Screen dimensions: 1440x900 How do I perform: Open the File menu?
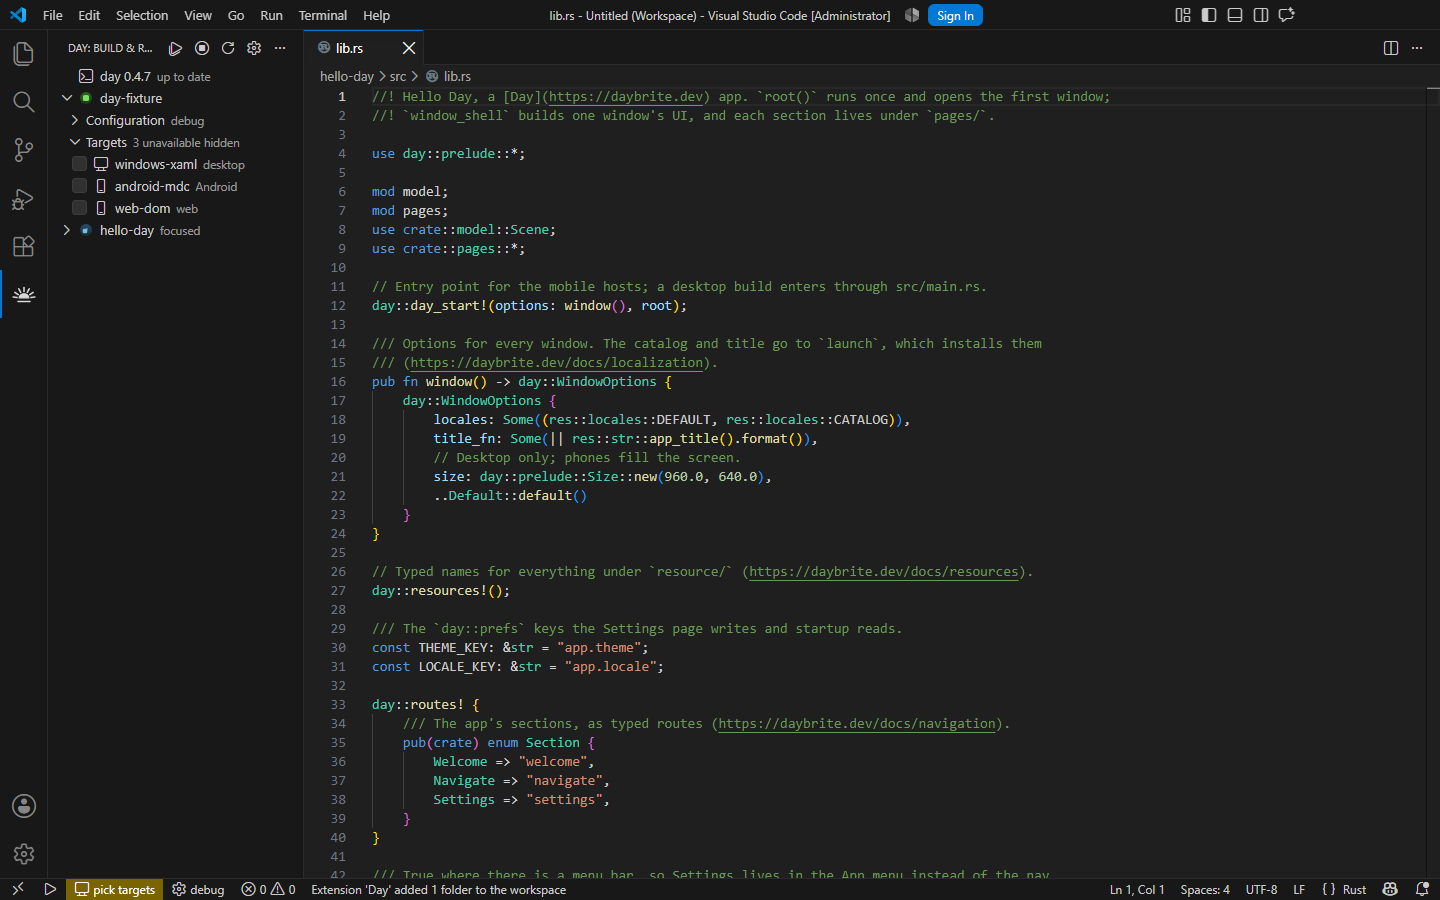pyautogui.click(x=53, y=15)
